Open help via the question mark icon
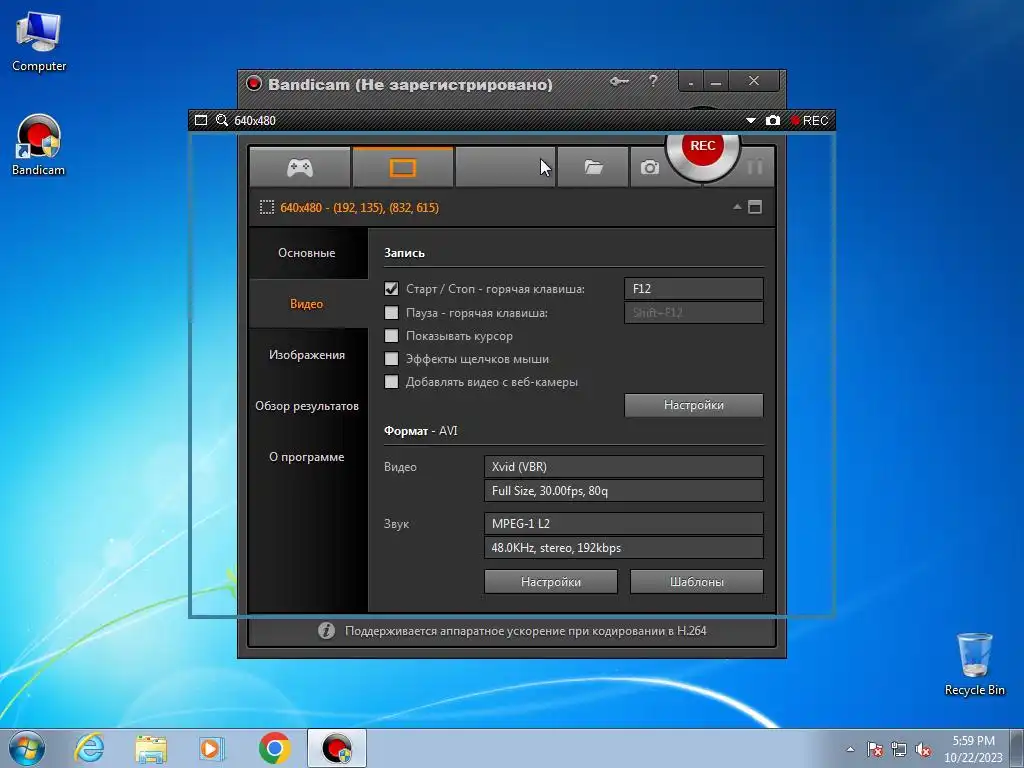This screenshot has height=768, width=1024. pyautogui.click(x=653, y=81)
